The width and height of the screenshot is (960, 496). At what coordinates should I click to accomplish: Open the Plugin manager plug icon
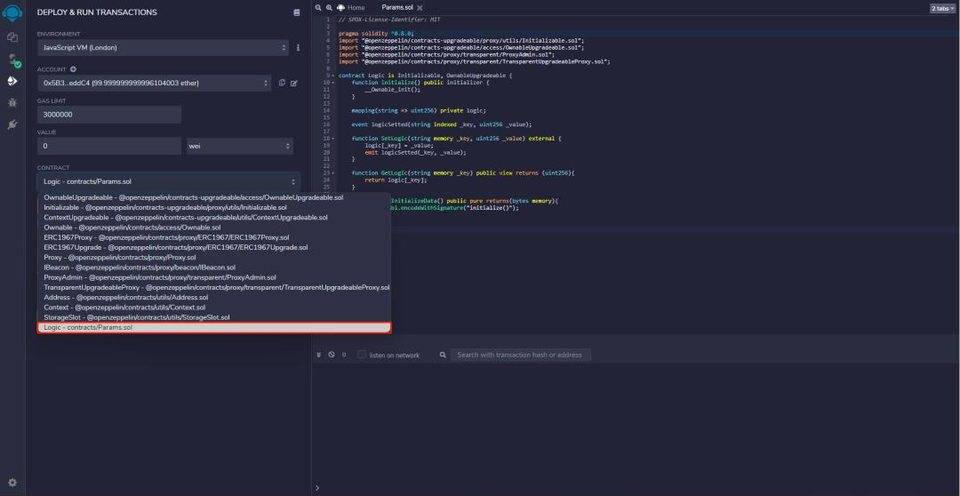[12, 124]
